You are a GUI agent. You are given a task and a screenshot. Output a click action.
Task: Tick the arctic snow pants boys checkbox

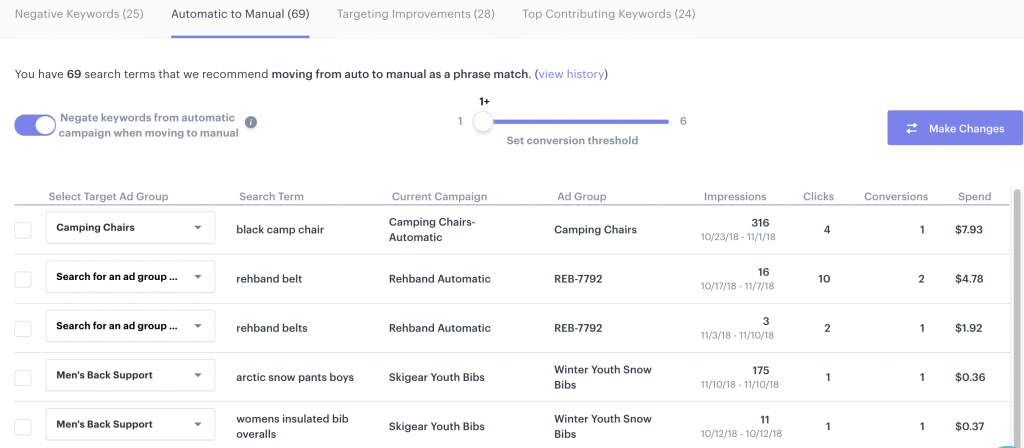click(x=23, y=377)
